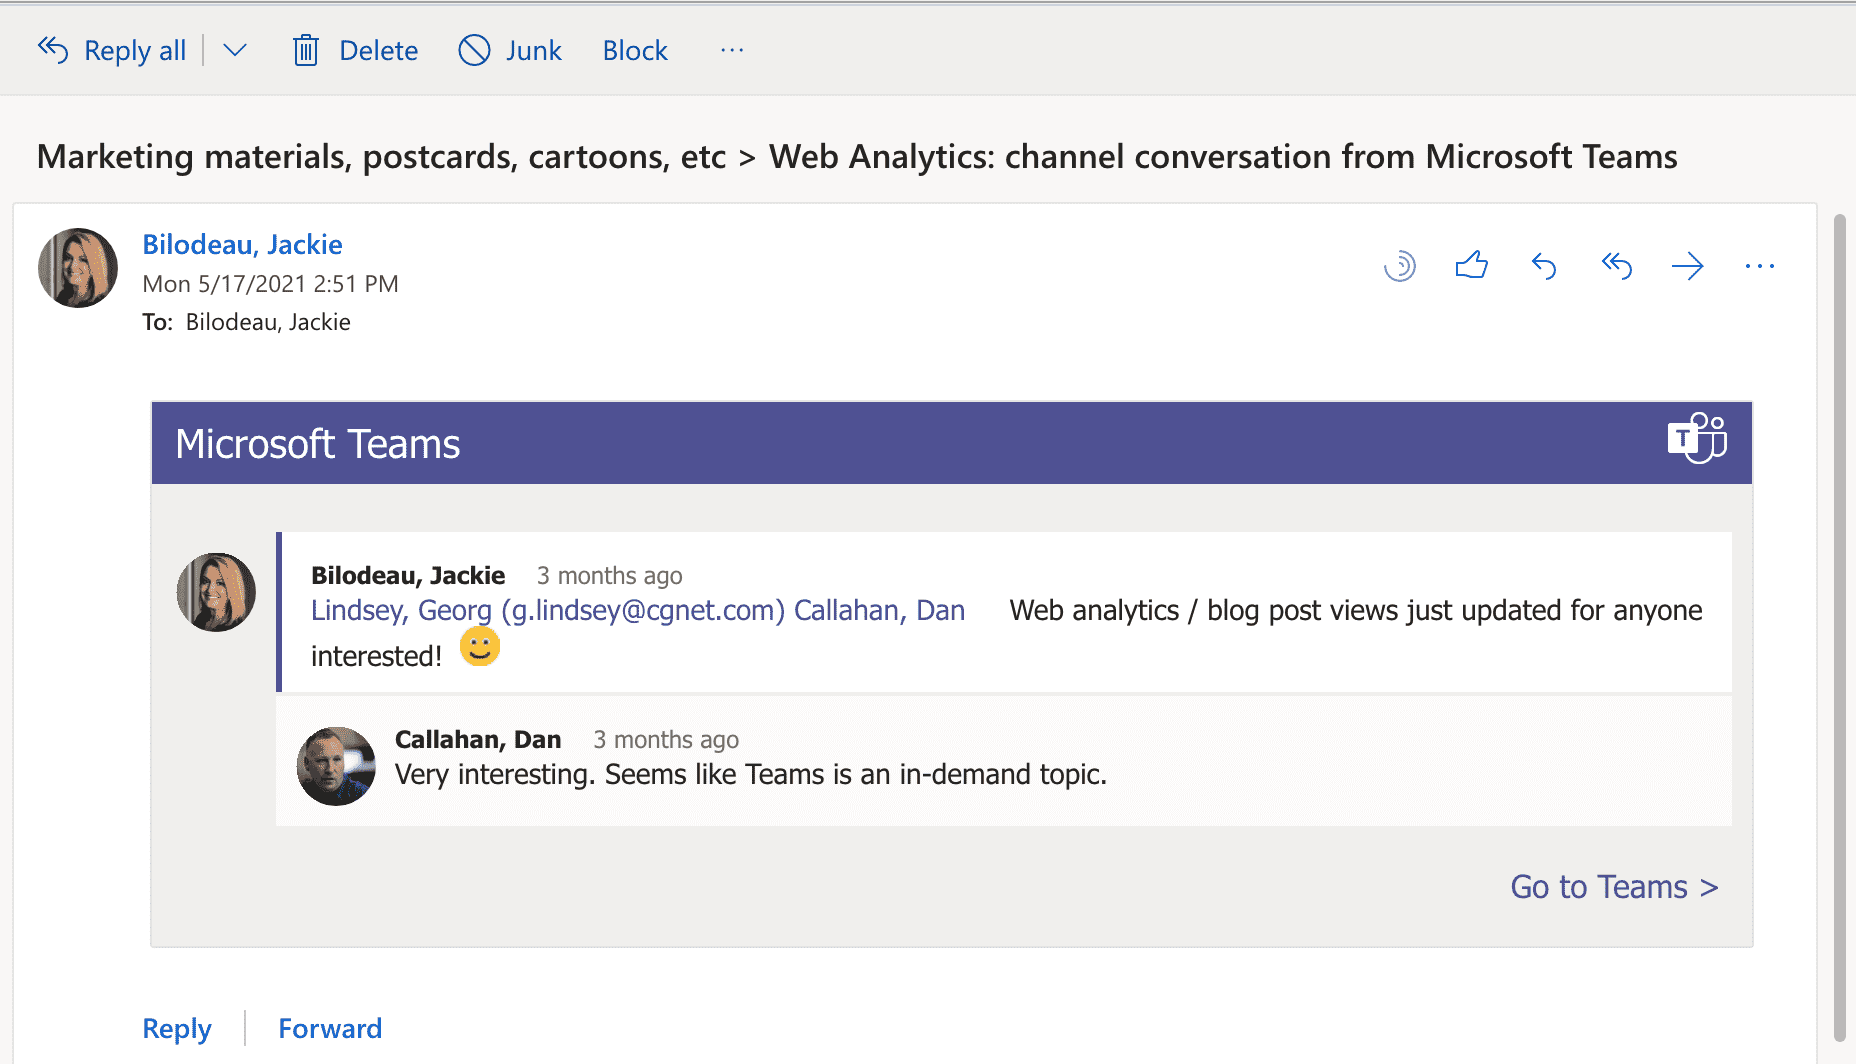Open the Go to Teams link
This screenshot has width=1856, height=1064.
[x=1612, y=886]
